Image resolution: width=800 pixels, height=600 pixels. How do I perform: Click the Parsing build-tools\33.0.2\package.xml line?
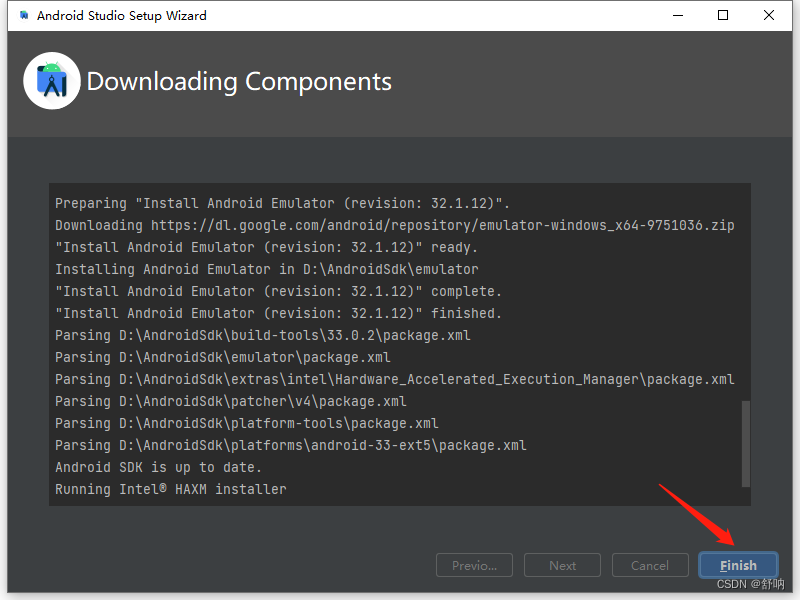click(x=262, y=335)
